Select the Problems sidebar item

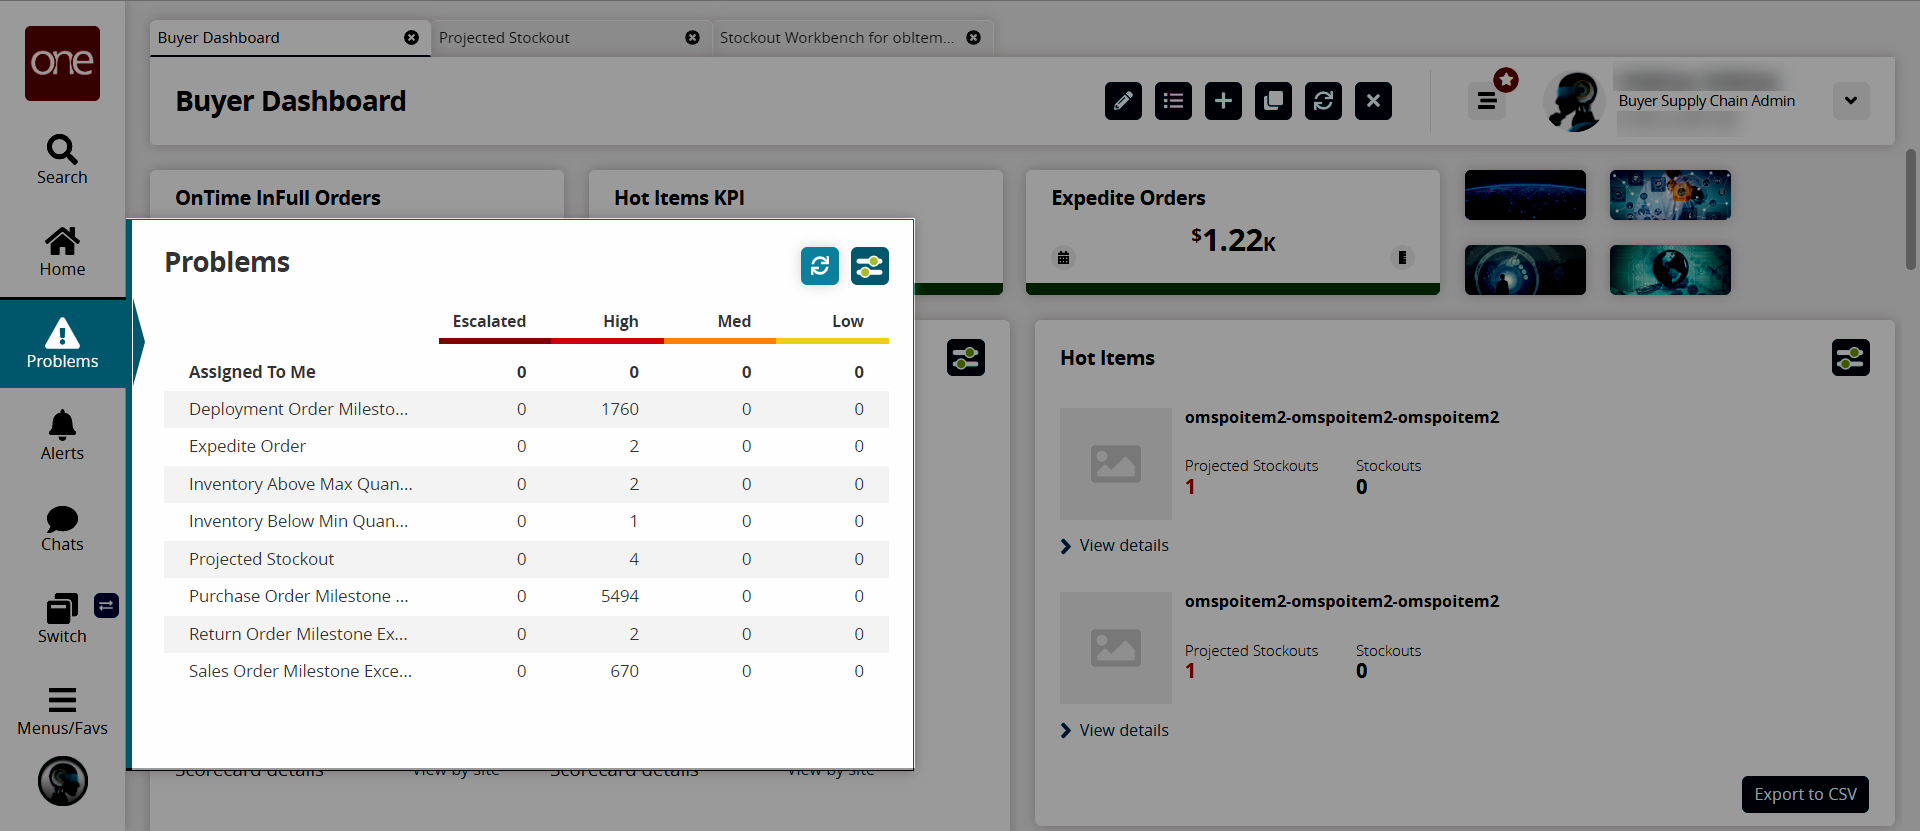[x=62, y=343]
